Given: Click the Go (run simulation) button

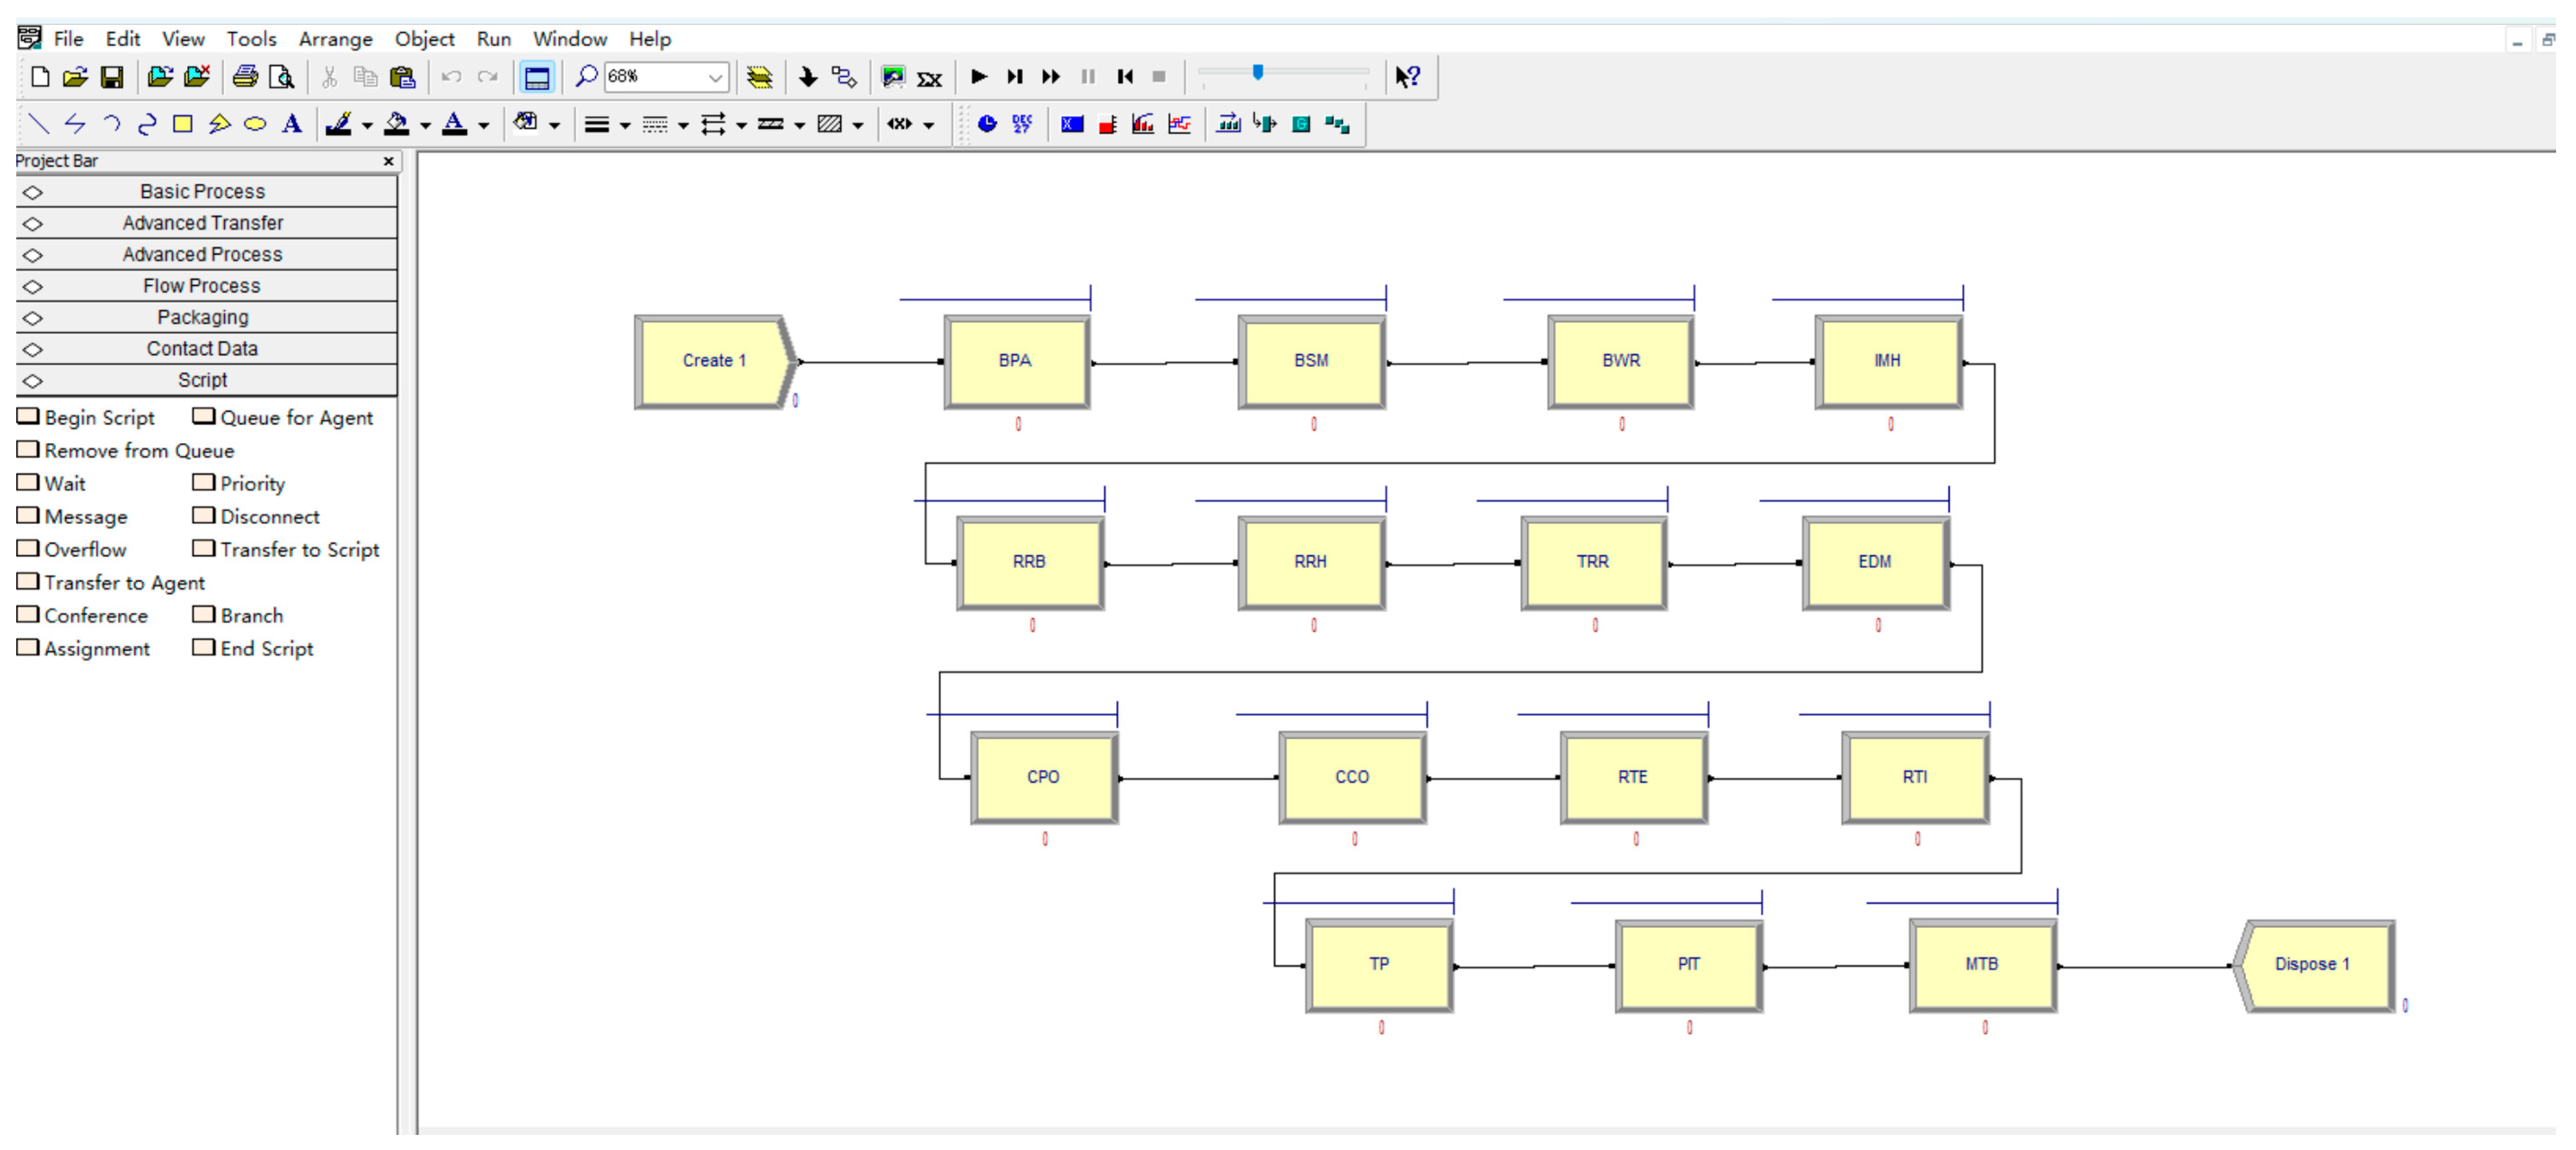Looking at the screenshot, I should pos(978,76).
